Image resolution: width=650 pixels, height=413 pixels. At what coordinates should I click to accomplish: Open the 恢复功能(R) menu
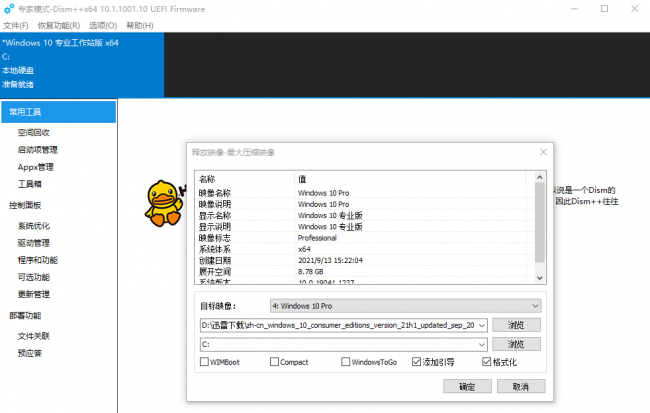tap(59, 26)
